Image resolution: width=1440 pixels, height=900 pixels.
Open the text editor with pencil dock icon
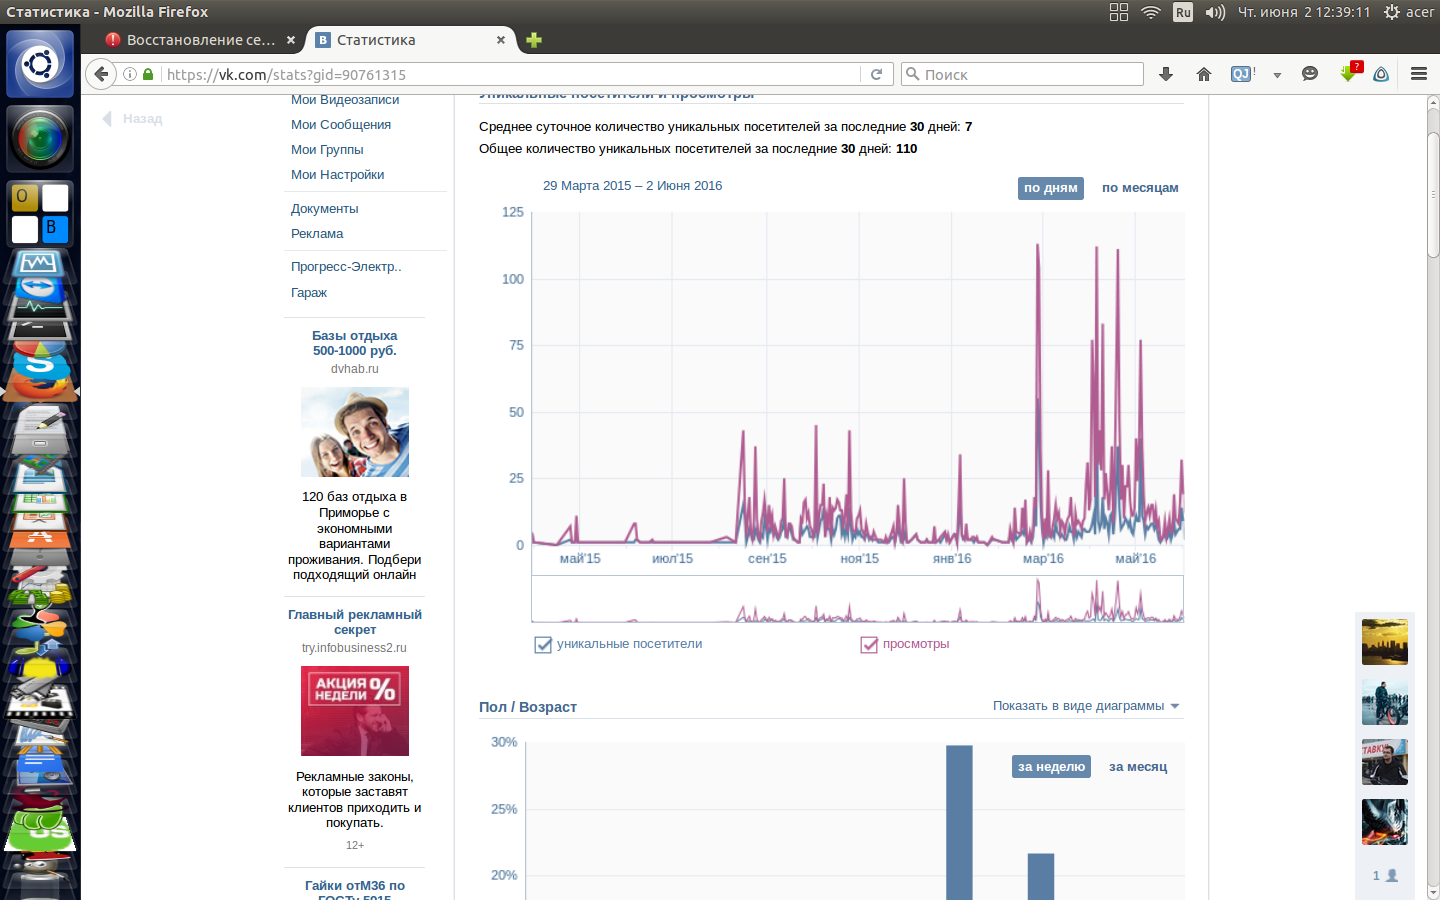coord(40,422)
